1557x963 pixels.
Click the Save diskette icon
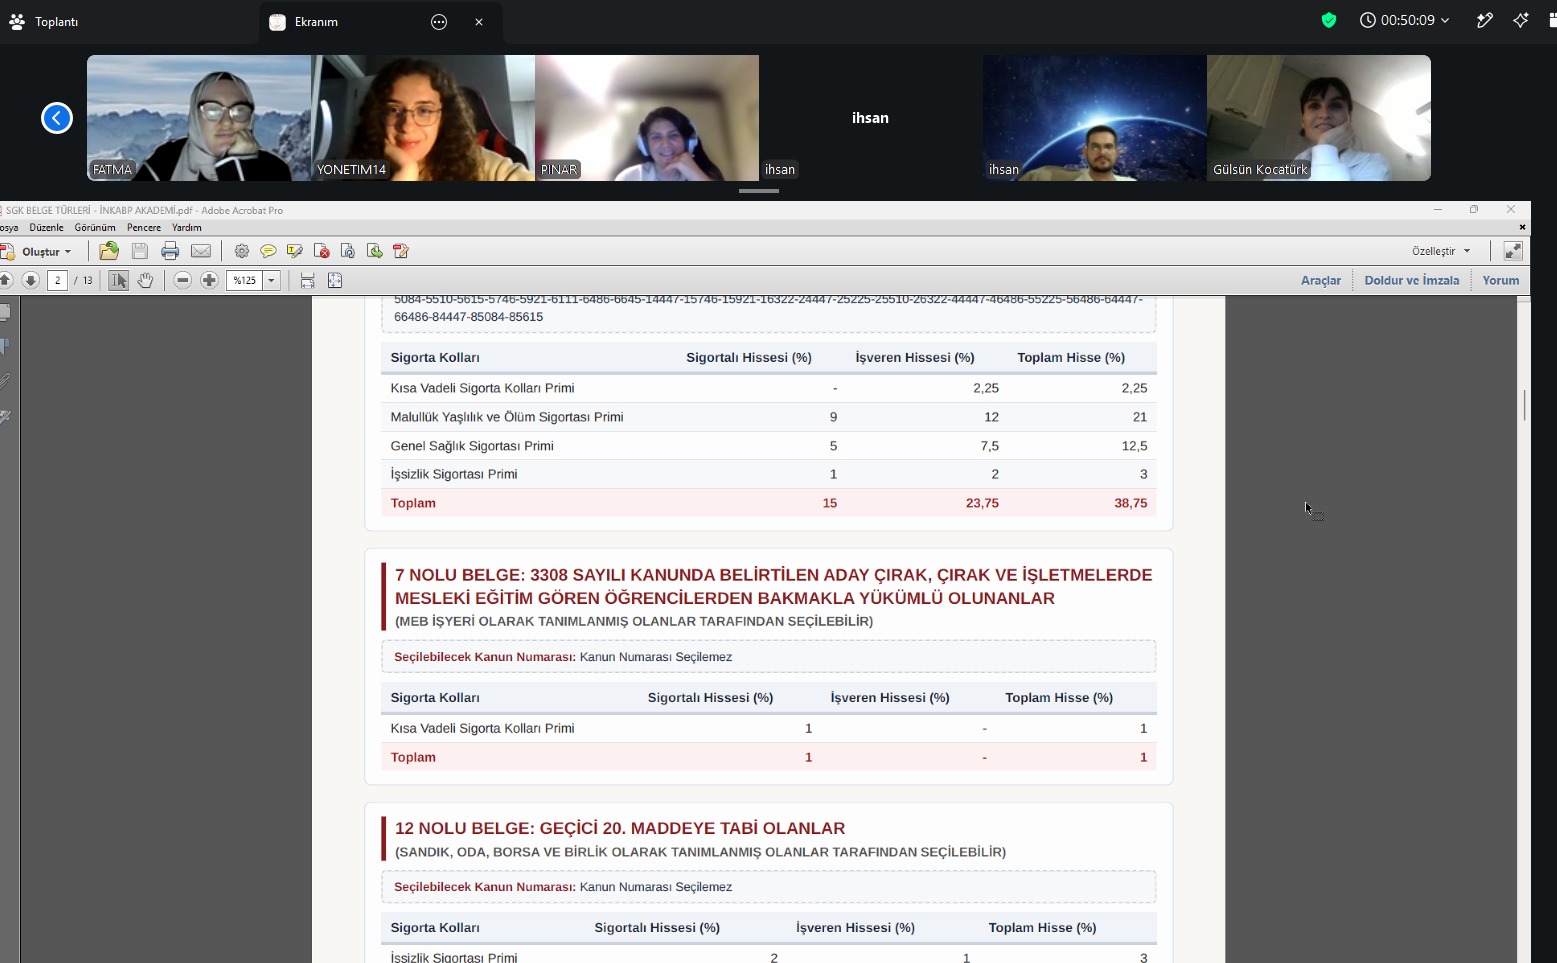(140, 251)
